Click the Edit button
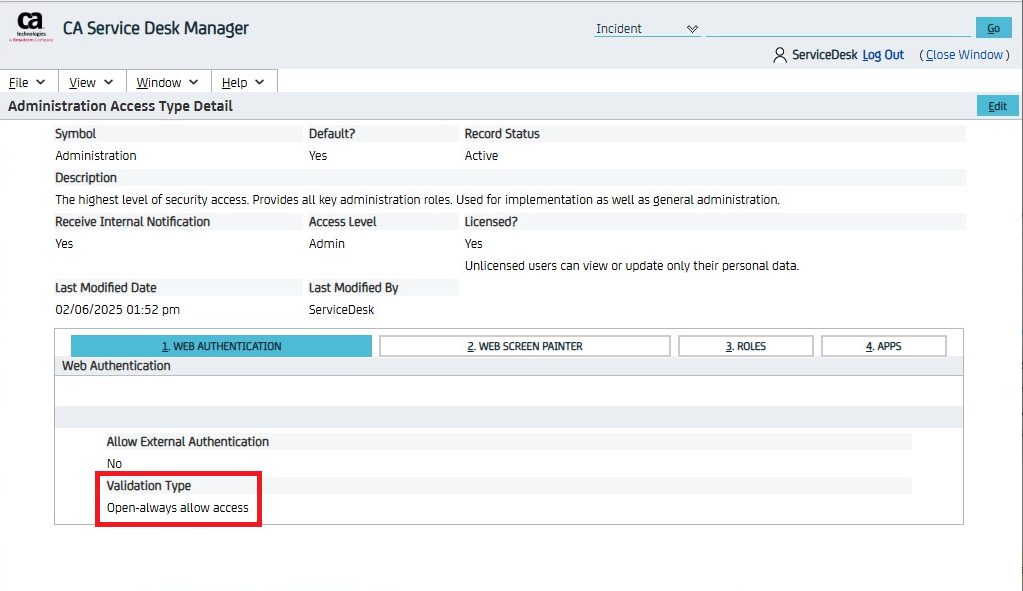The width and height of the screenshot is (1023, 591). pyautogui.click(x=997, y=106)
